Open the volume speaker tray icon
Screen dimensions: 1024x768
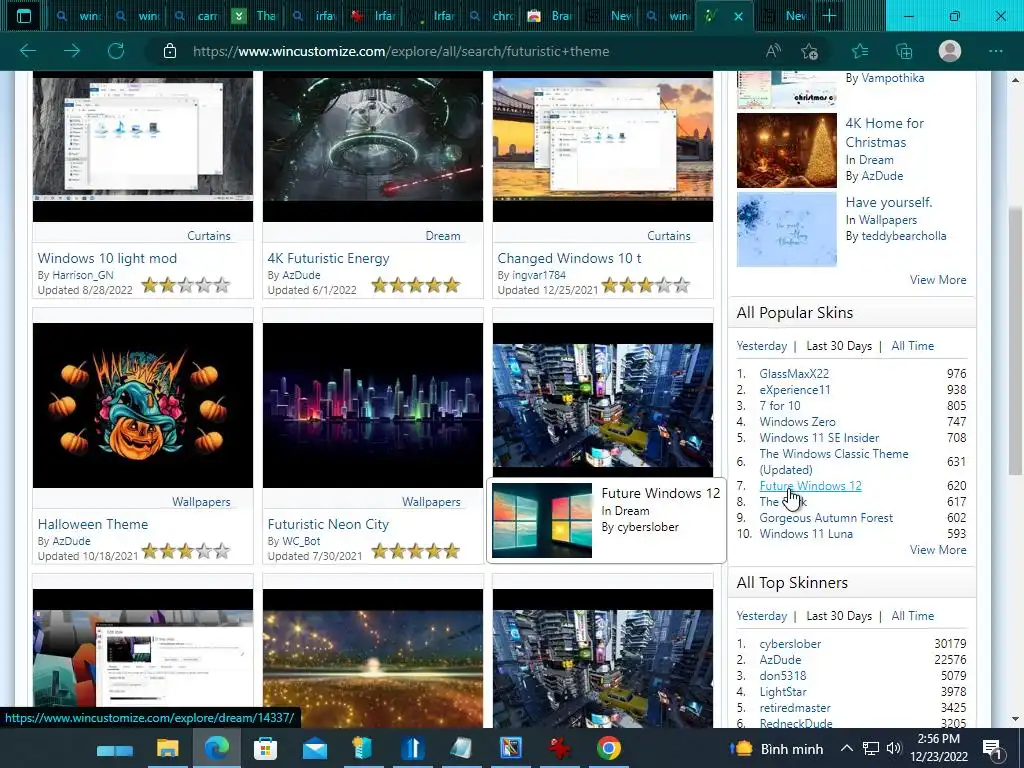[894, 748]
